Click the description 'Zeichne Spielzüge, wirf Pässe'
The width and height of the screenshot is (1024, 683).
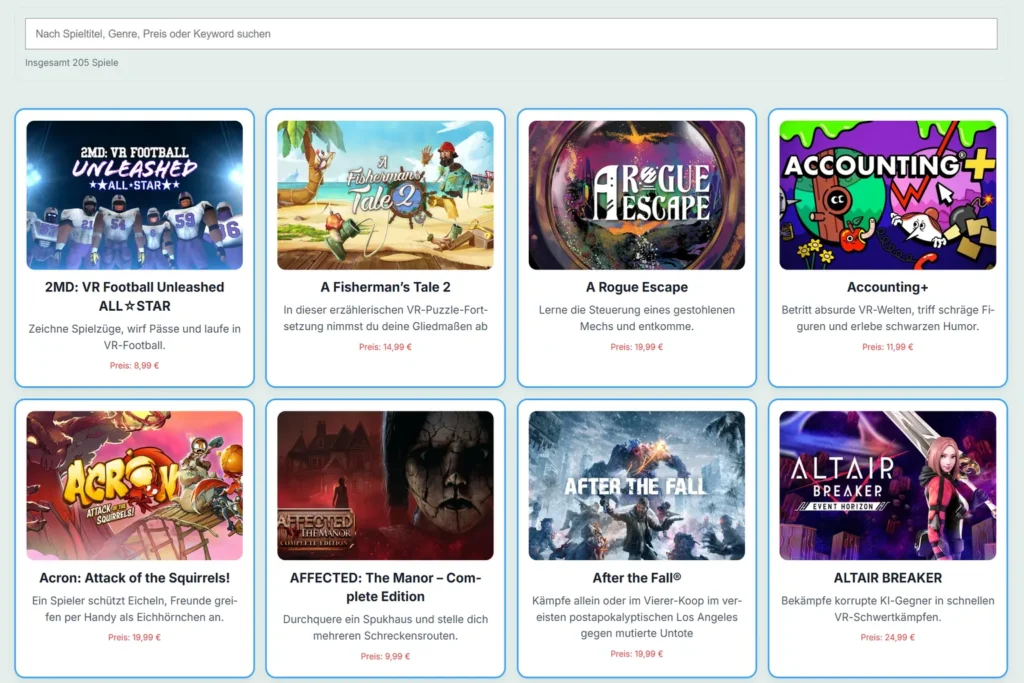pos(135,337)
